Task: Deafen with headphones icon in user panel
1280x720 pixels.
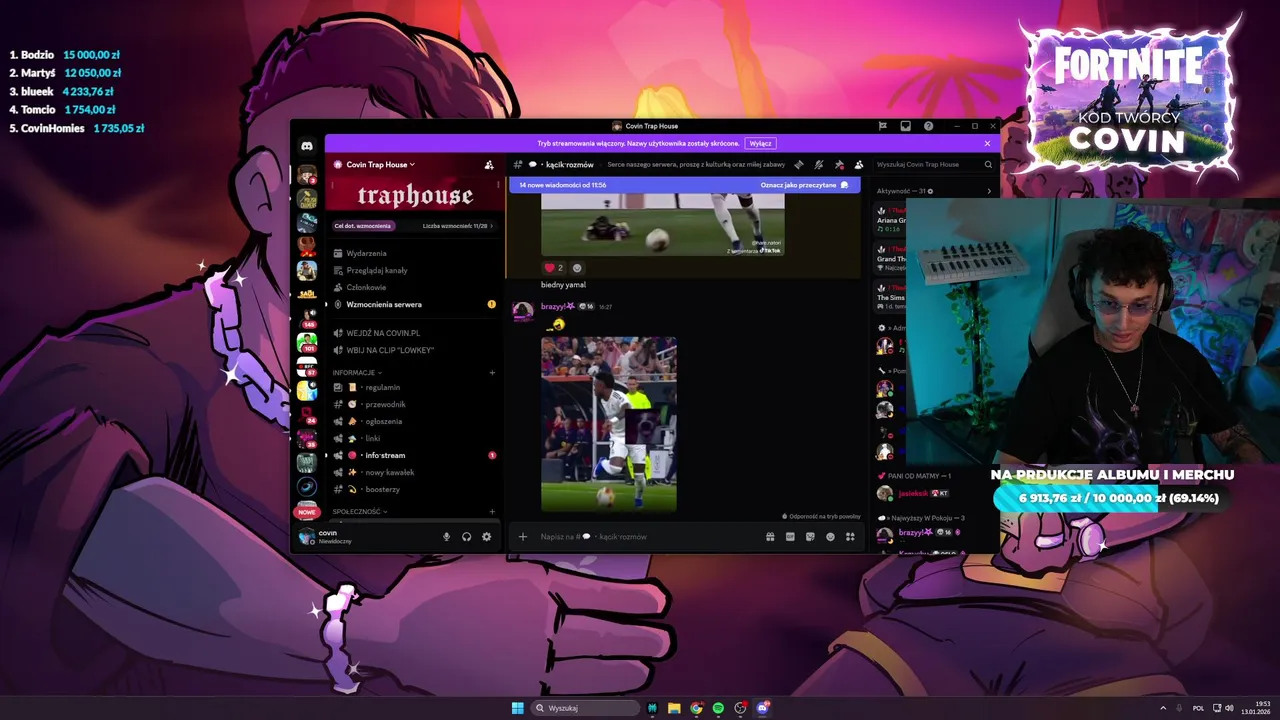Action: pyautogui.click(x=466, y=537)
